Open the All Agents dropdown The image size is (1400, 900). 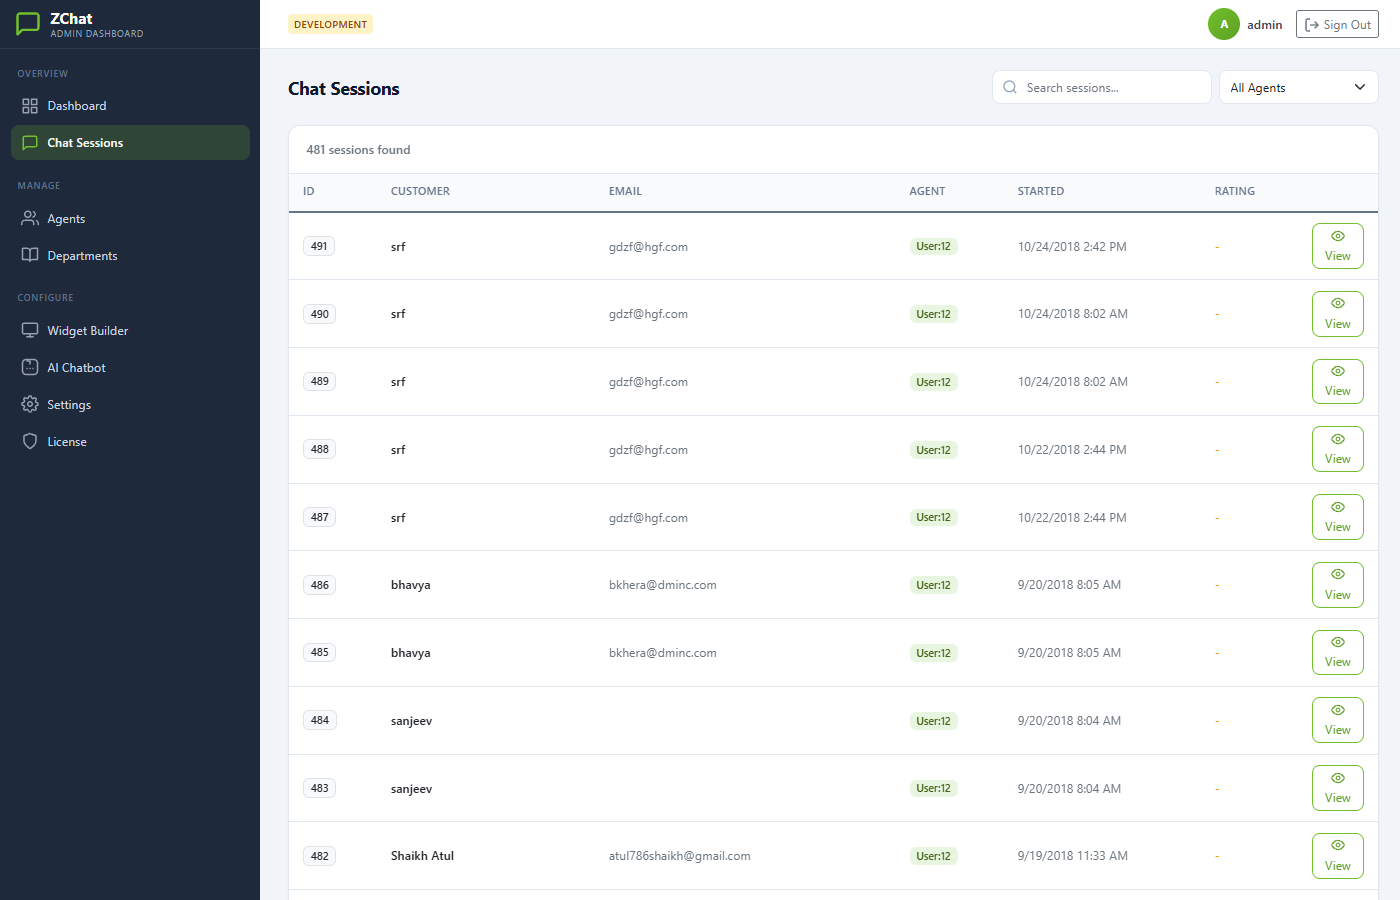(x=1298, y=87)
